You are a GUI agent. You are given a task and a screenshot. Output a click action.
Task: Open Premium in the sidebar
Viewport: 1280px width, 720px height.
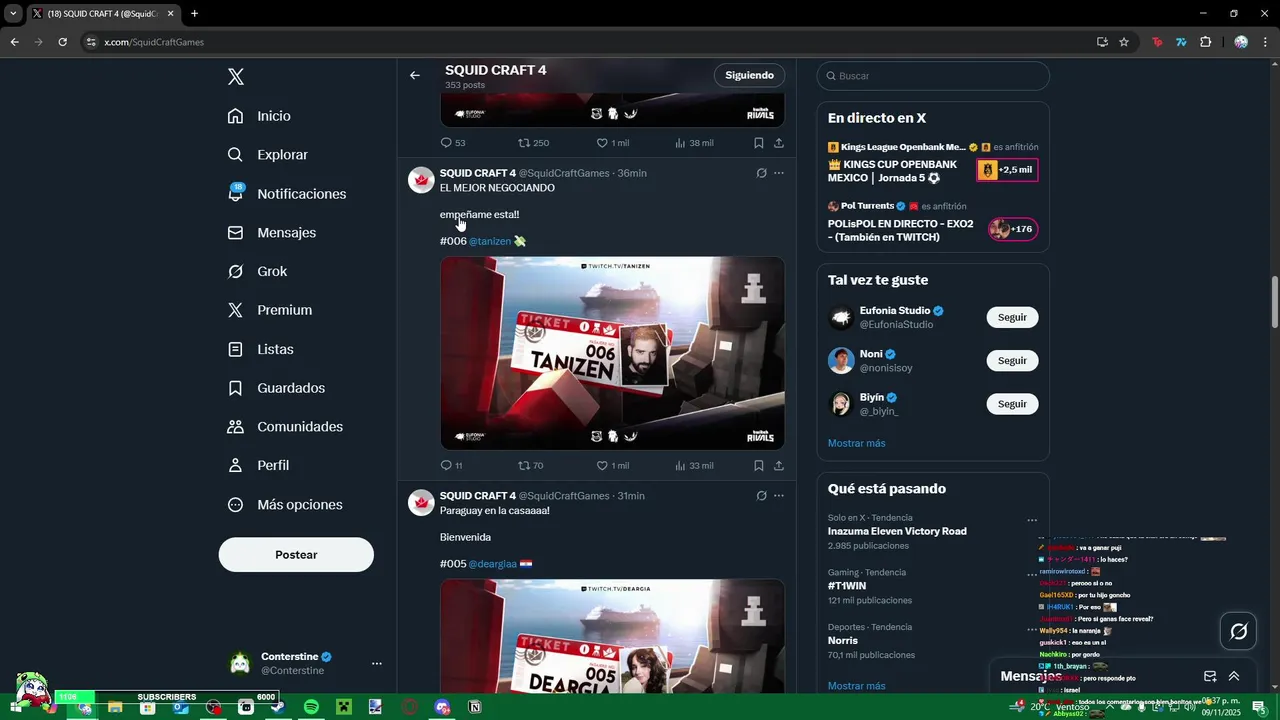click(x=269, y=310)
